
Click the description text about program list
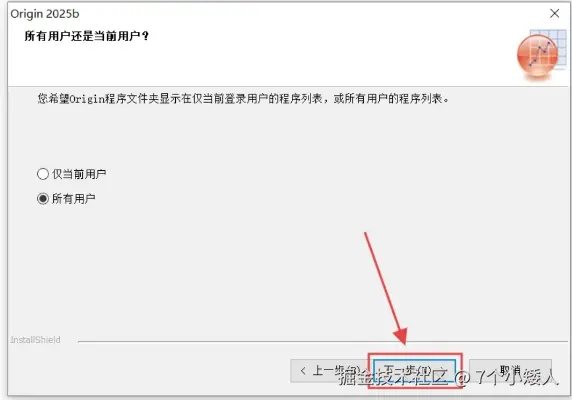(243, 98)
